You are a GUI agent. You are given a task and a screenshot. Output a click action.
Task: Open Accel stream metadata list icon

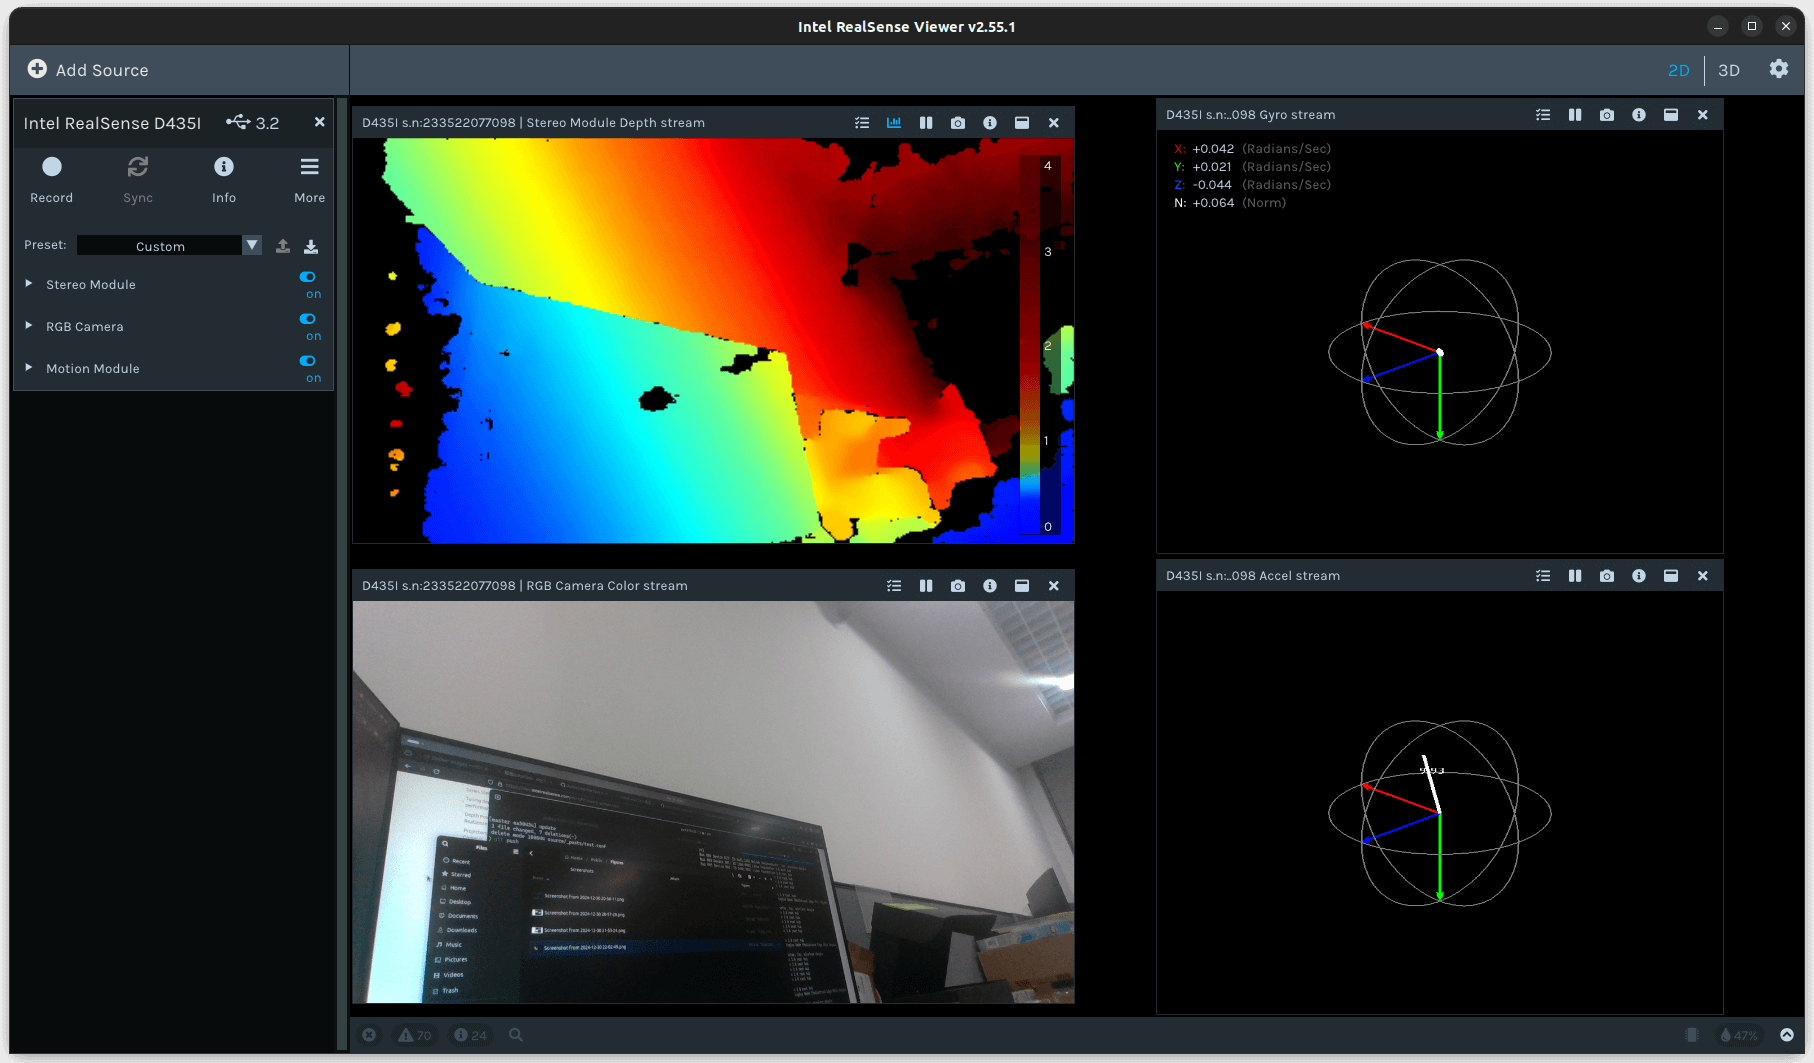(1543, 576)
